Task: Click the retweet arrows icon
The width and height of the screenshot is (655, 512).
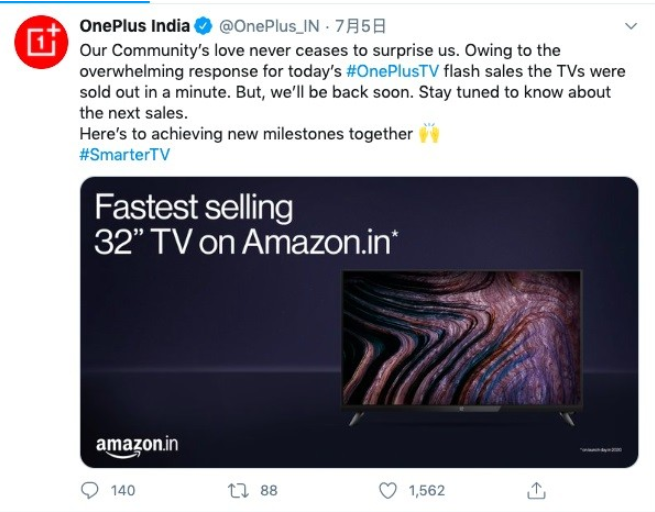Action: [238, 490]
